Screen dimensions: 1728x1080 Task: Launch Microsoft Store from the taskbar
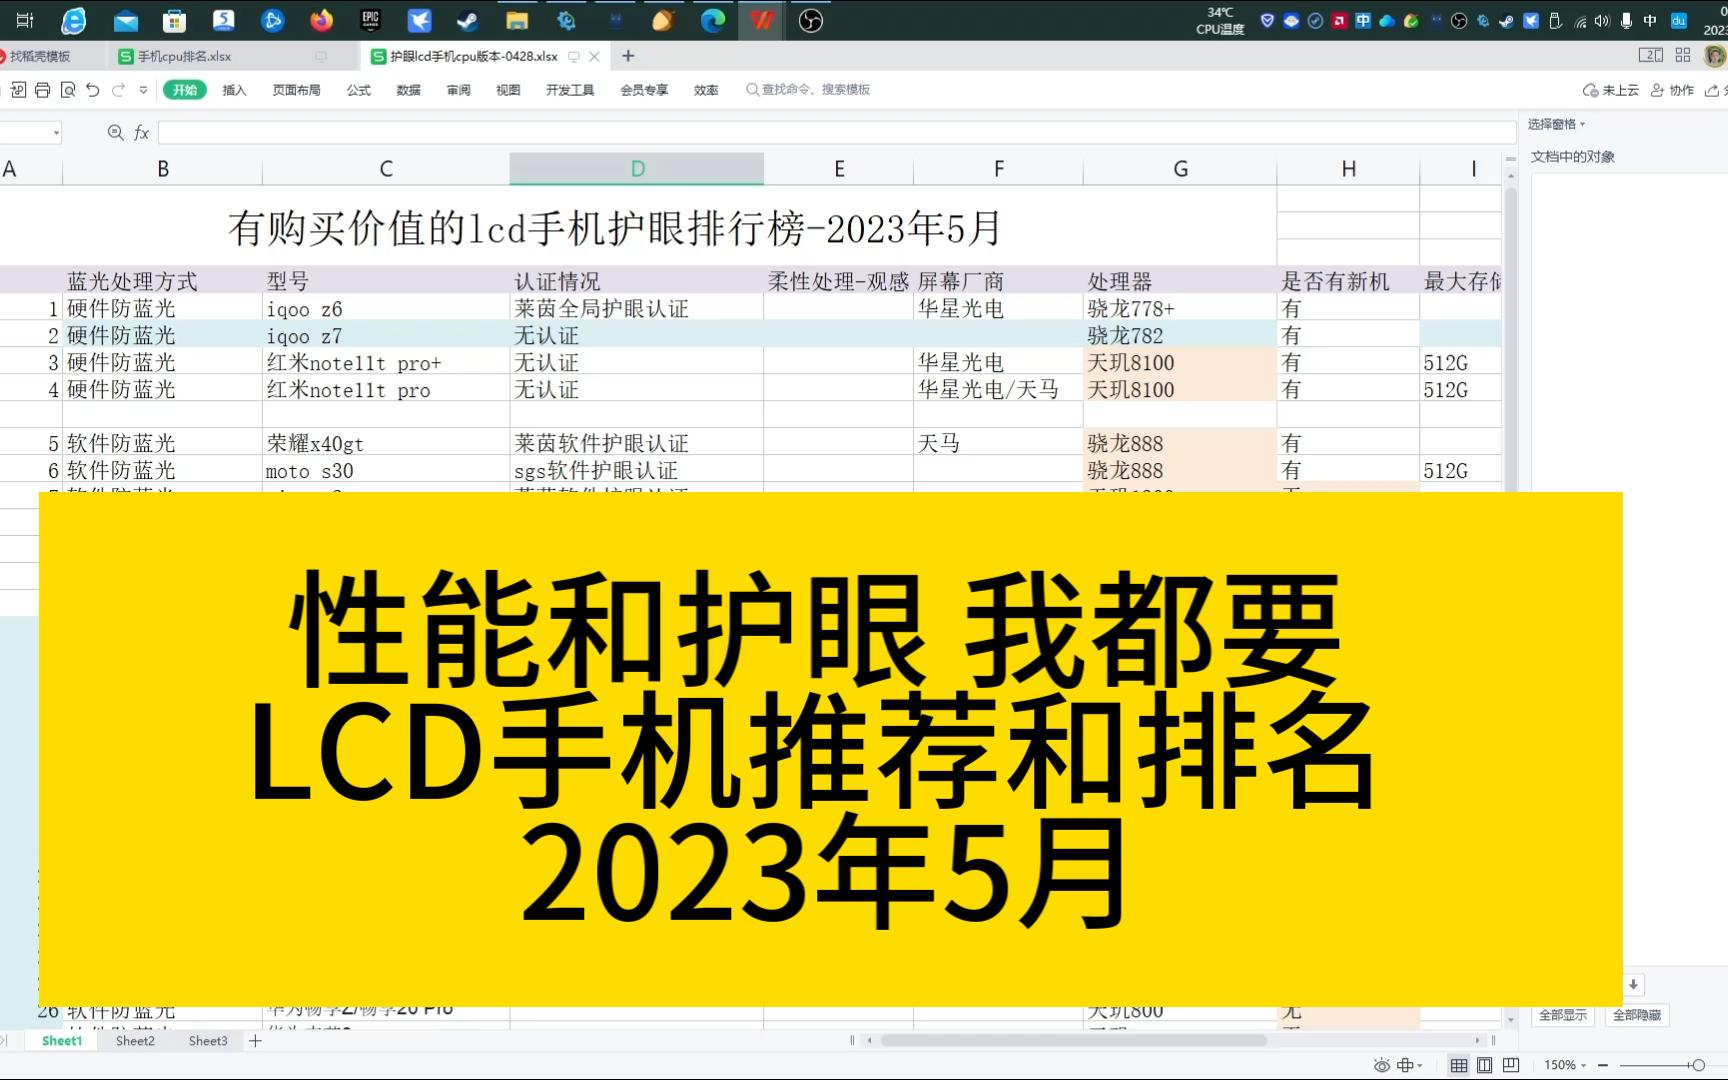point(175,20)
